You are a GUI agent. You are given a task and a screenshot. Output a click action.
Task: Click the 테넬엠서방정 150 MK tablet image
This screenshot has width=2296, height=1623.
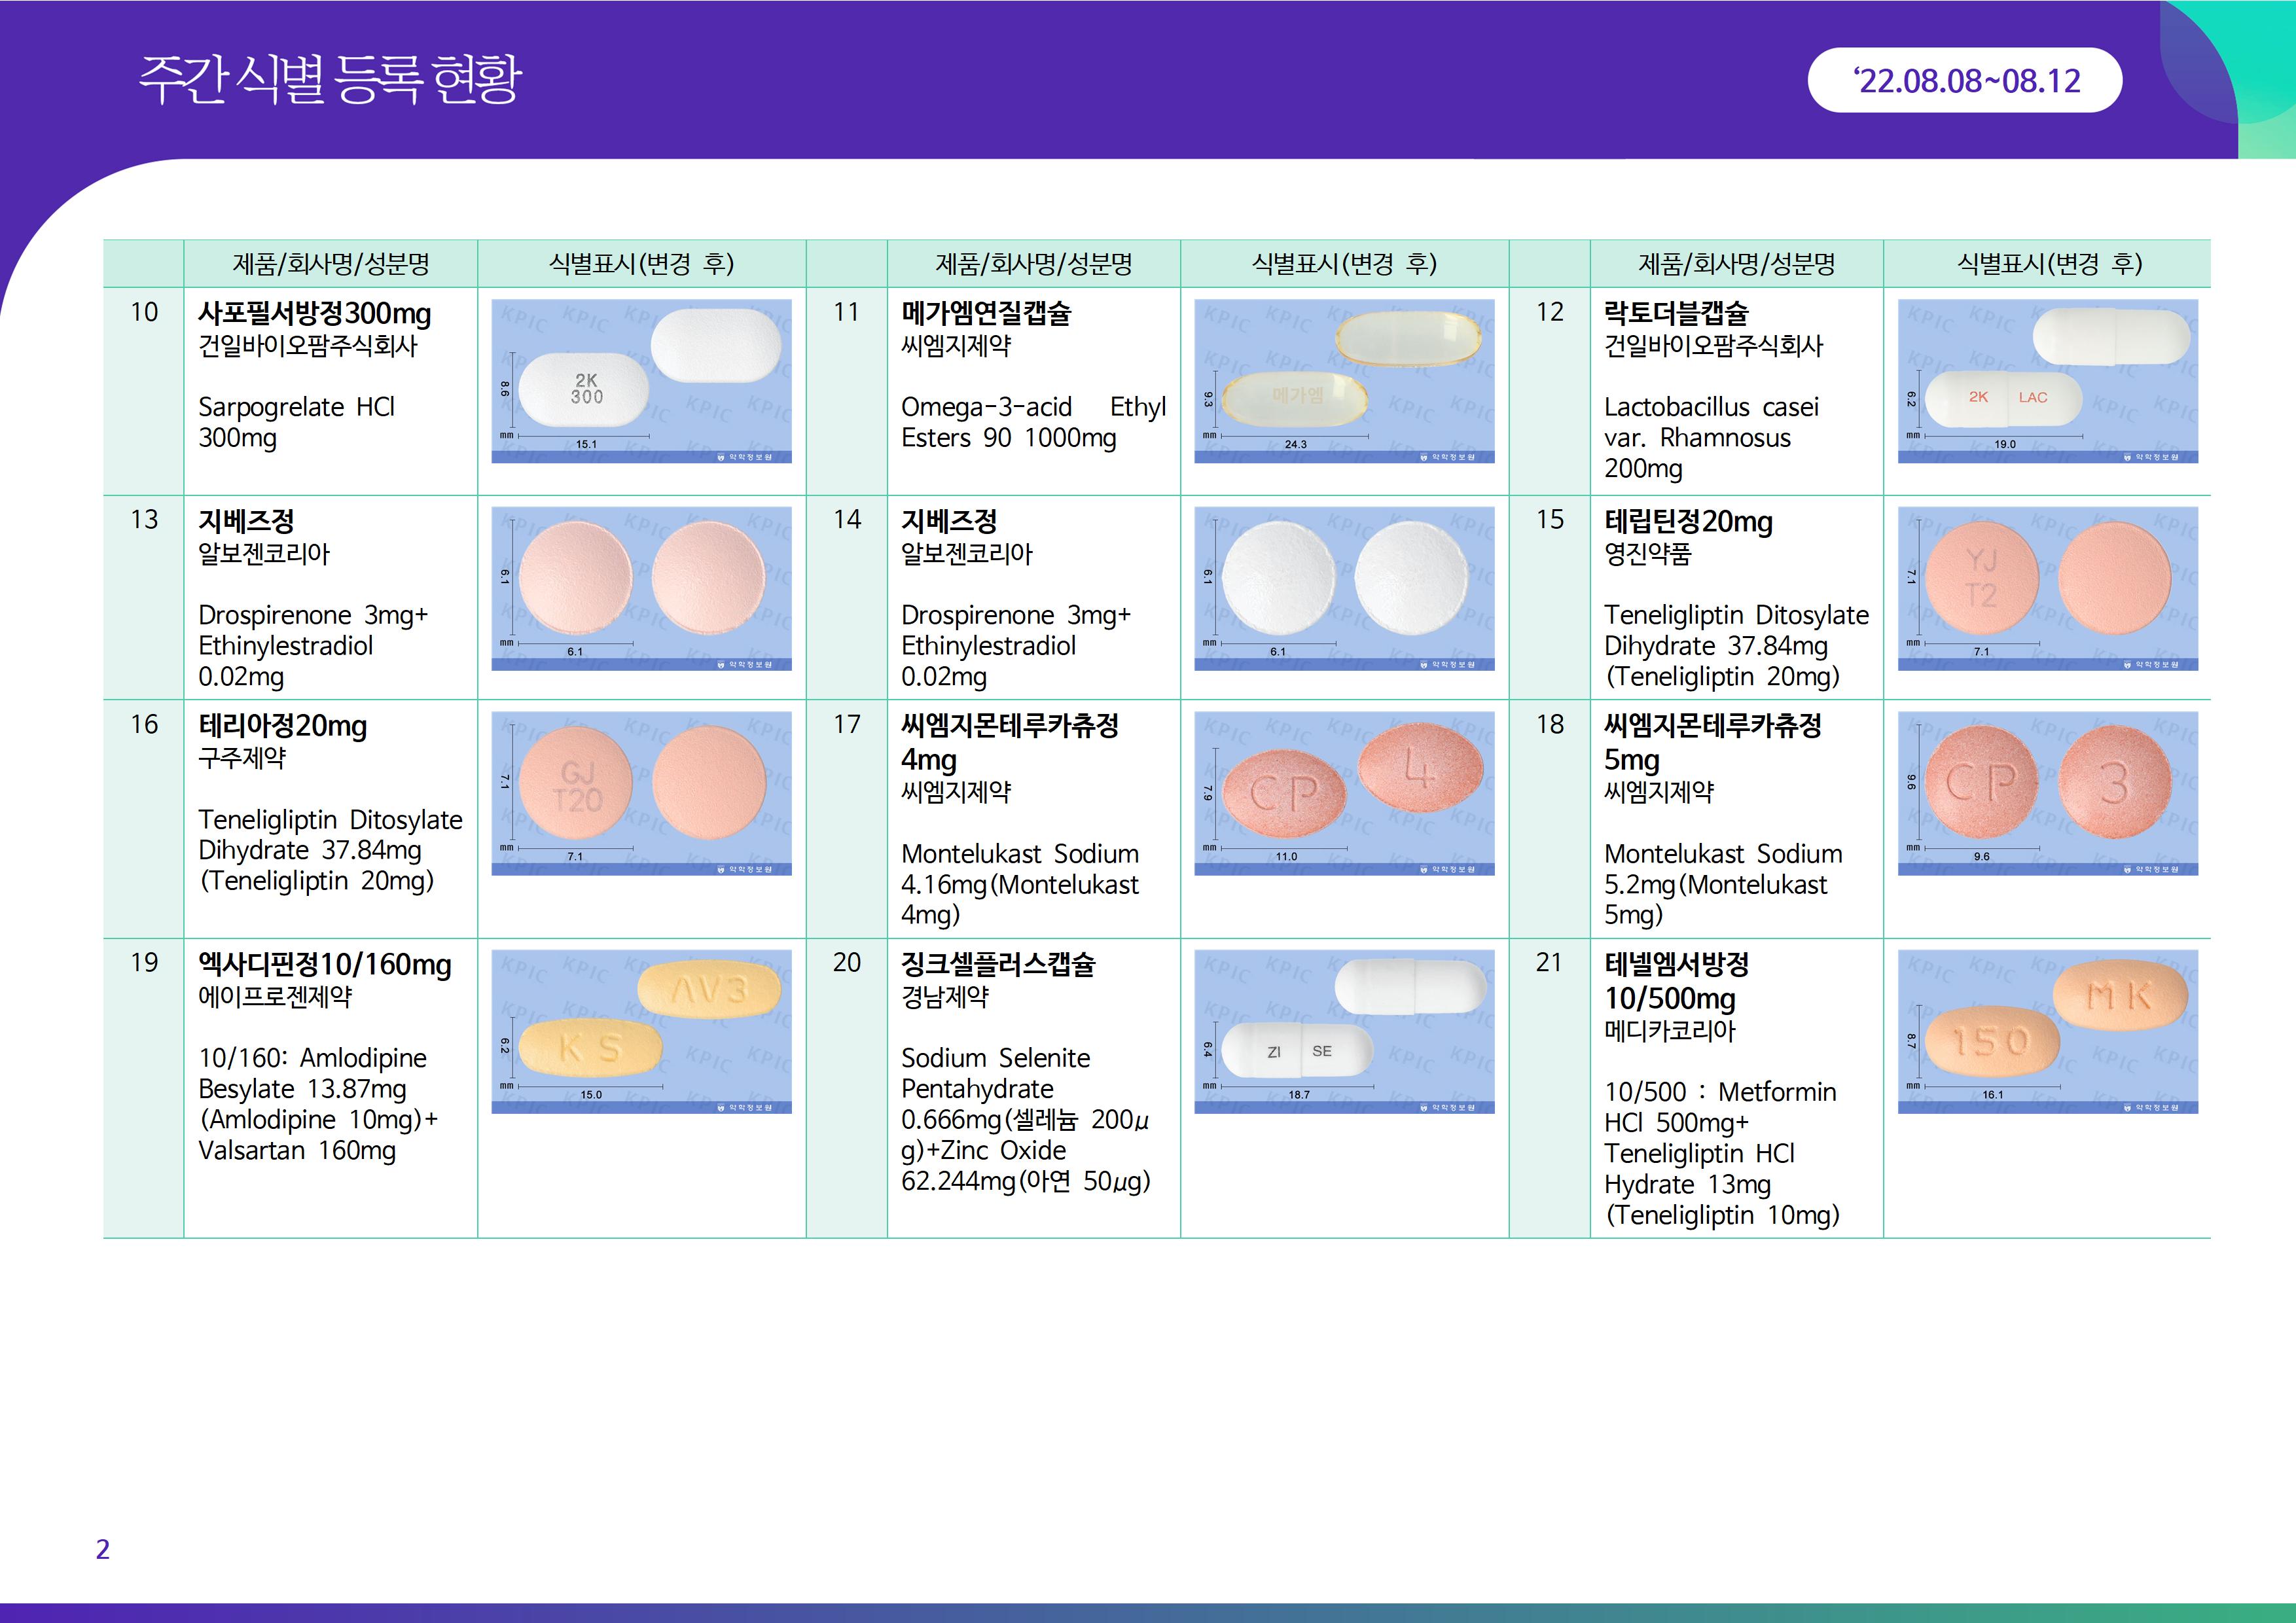click(2047, 1031)
